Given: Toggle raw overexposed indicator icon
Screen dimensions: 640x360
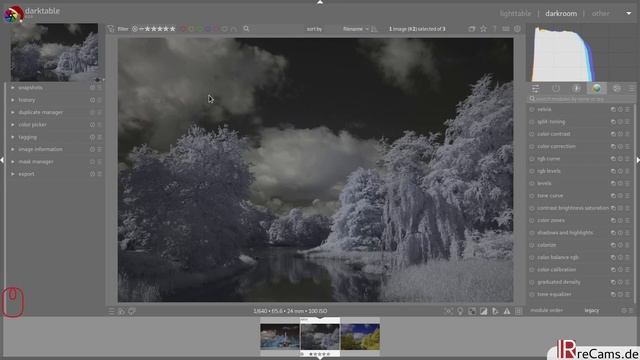Looking at the screenshot, I should pos(472,311).
